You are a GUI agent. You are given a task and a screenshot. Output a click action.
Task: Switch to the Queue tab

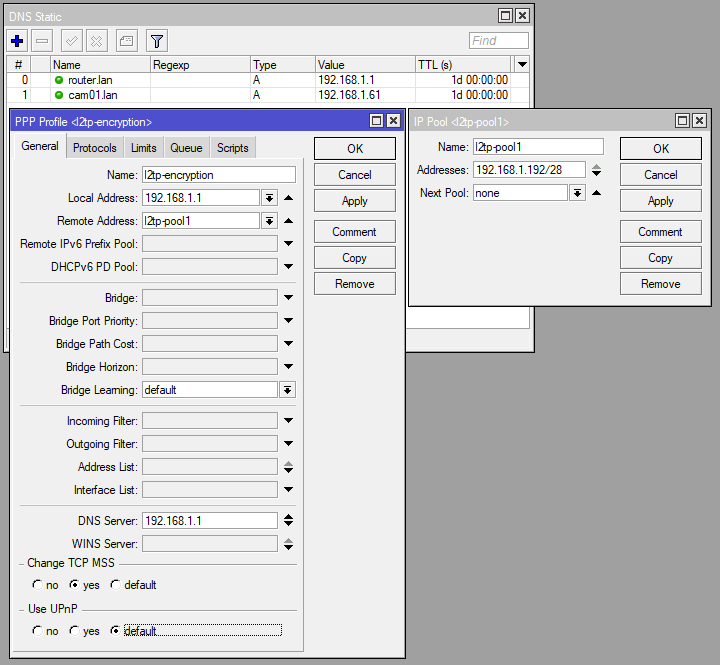[x=186, y=148]
